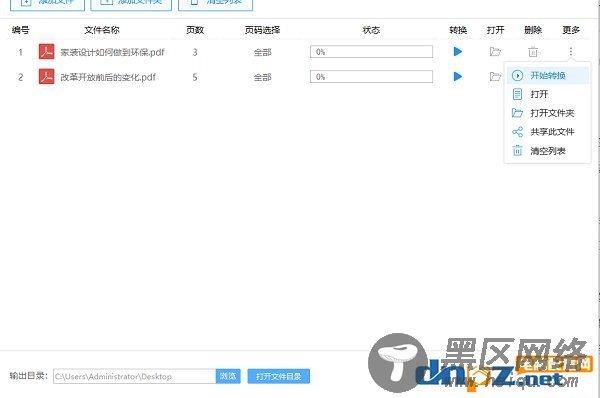
Task: Select page range 全部 for 改革开放前后的变化.pdf
Action: [262, 77]
